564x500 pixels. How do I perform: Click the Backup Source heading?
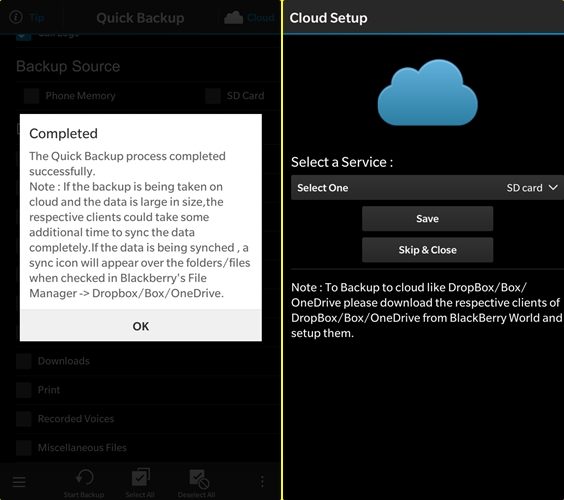68,66
